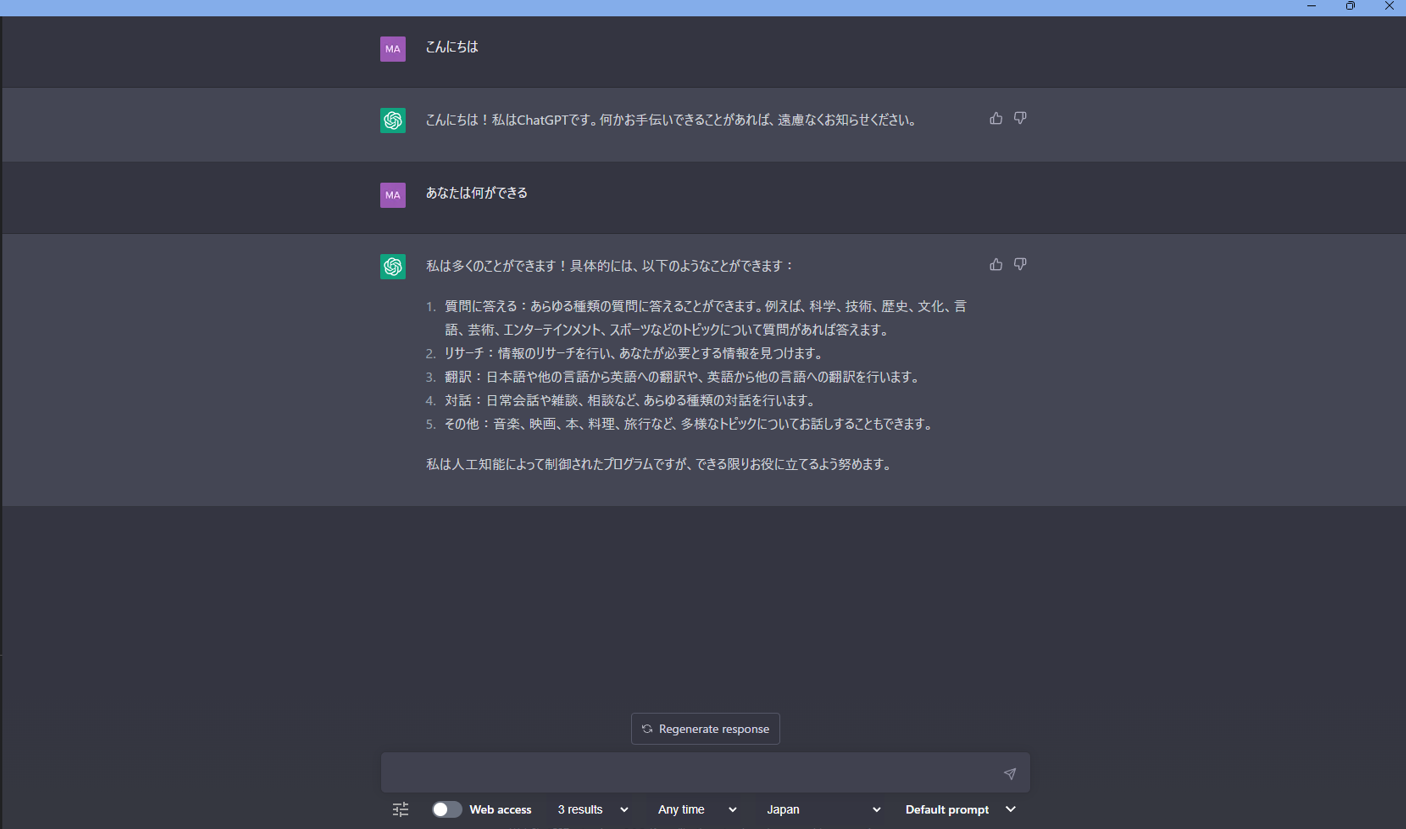Click the user message こんにちは

pos(452,47)
